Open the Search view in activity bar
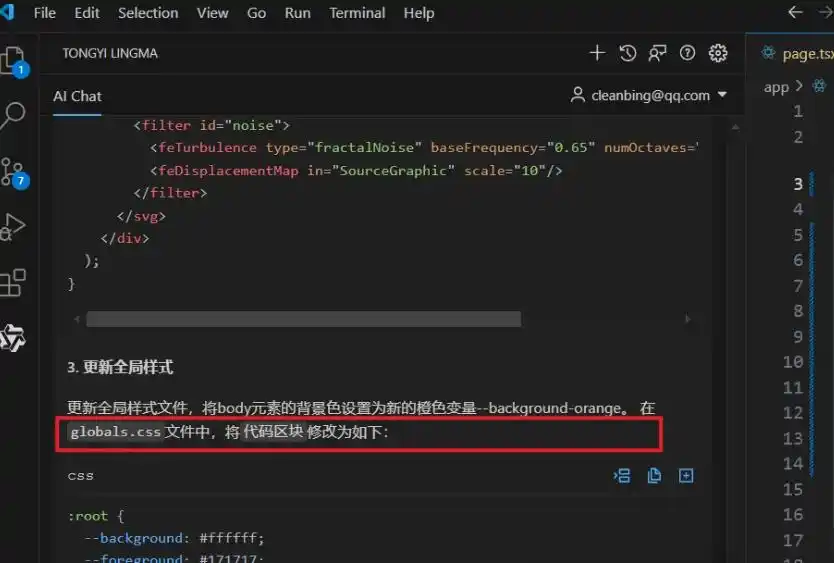This screenshot has width=834, height=563. pos(13,115)
